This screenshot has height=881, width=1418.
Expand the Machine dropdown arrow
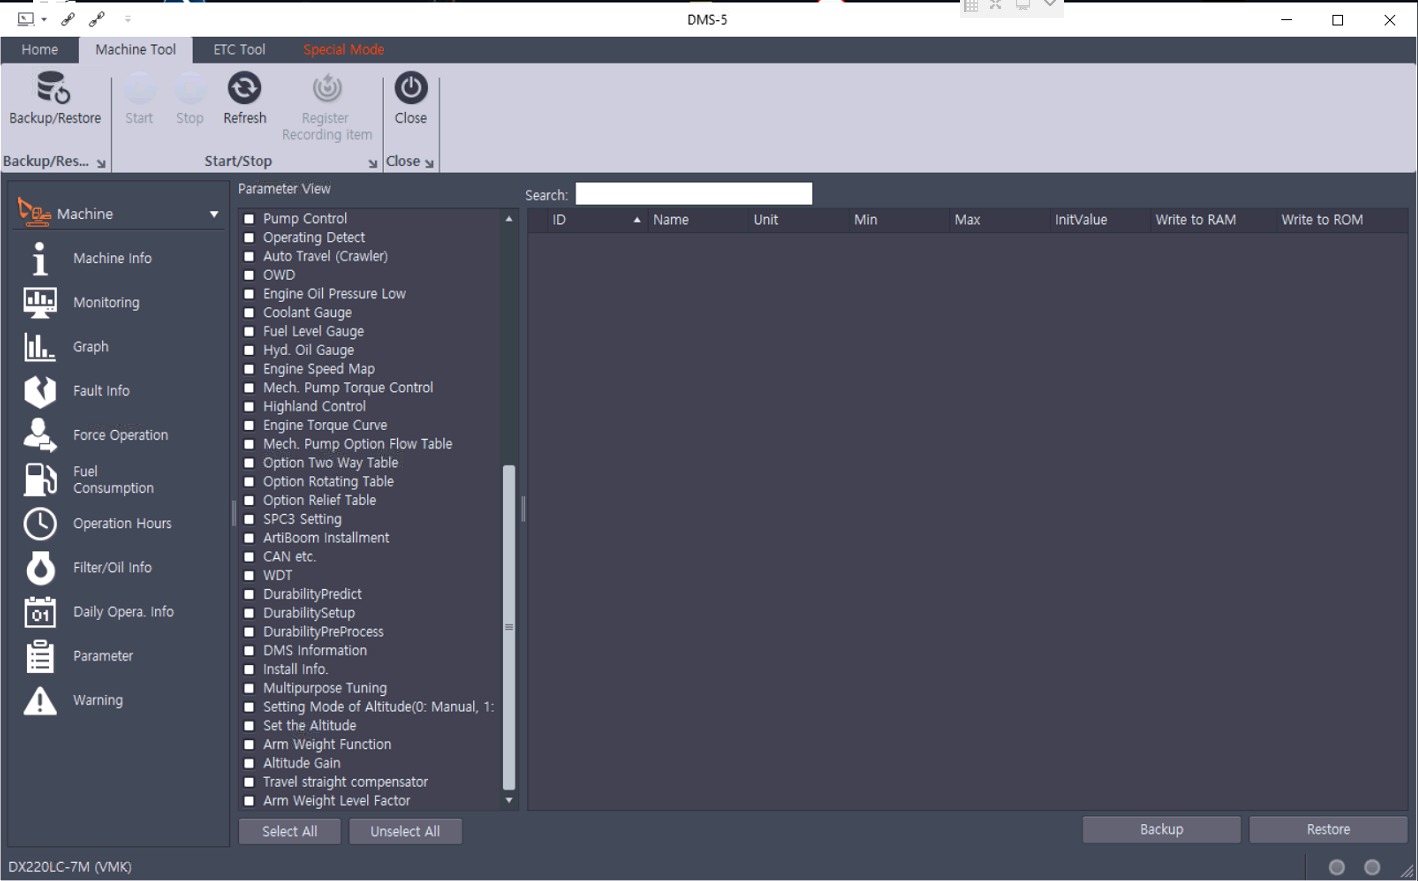point(213,214)
